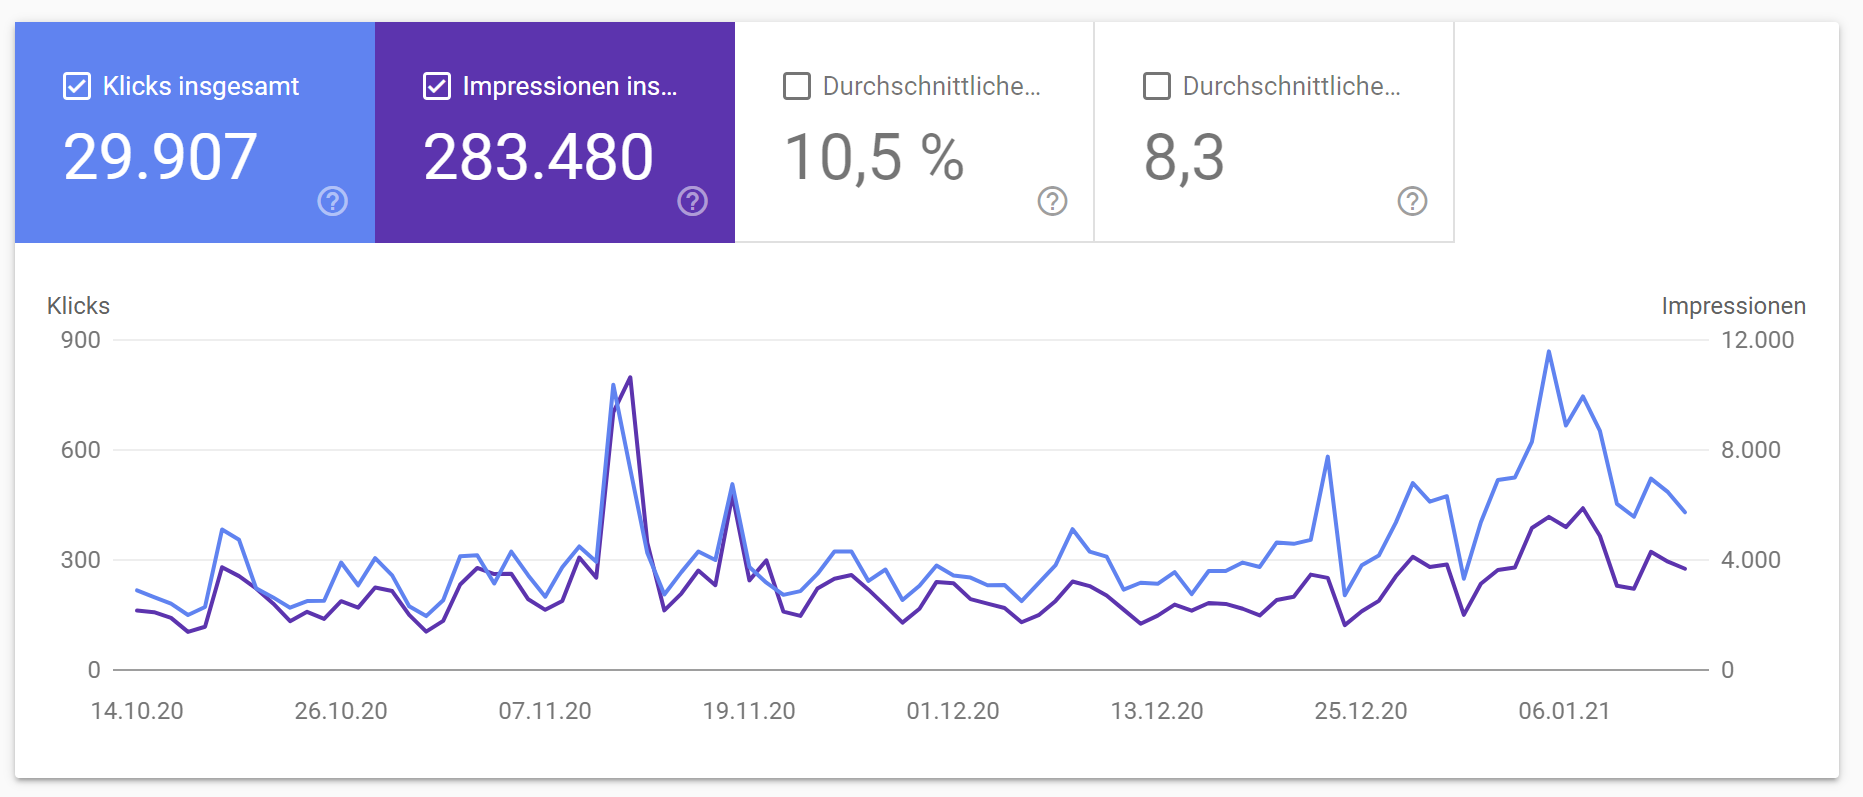Open help tooltip for Klicks insgesamt metric
This screenshot has width=1863, height=797.
[x=331, y=202]
